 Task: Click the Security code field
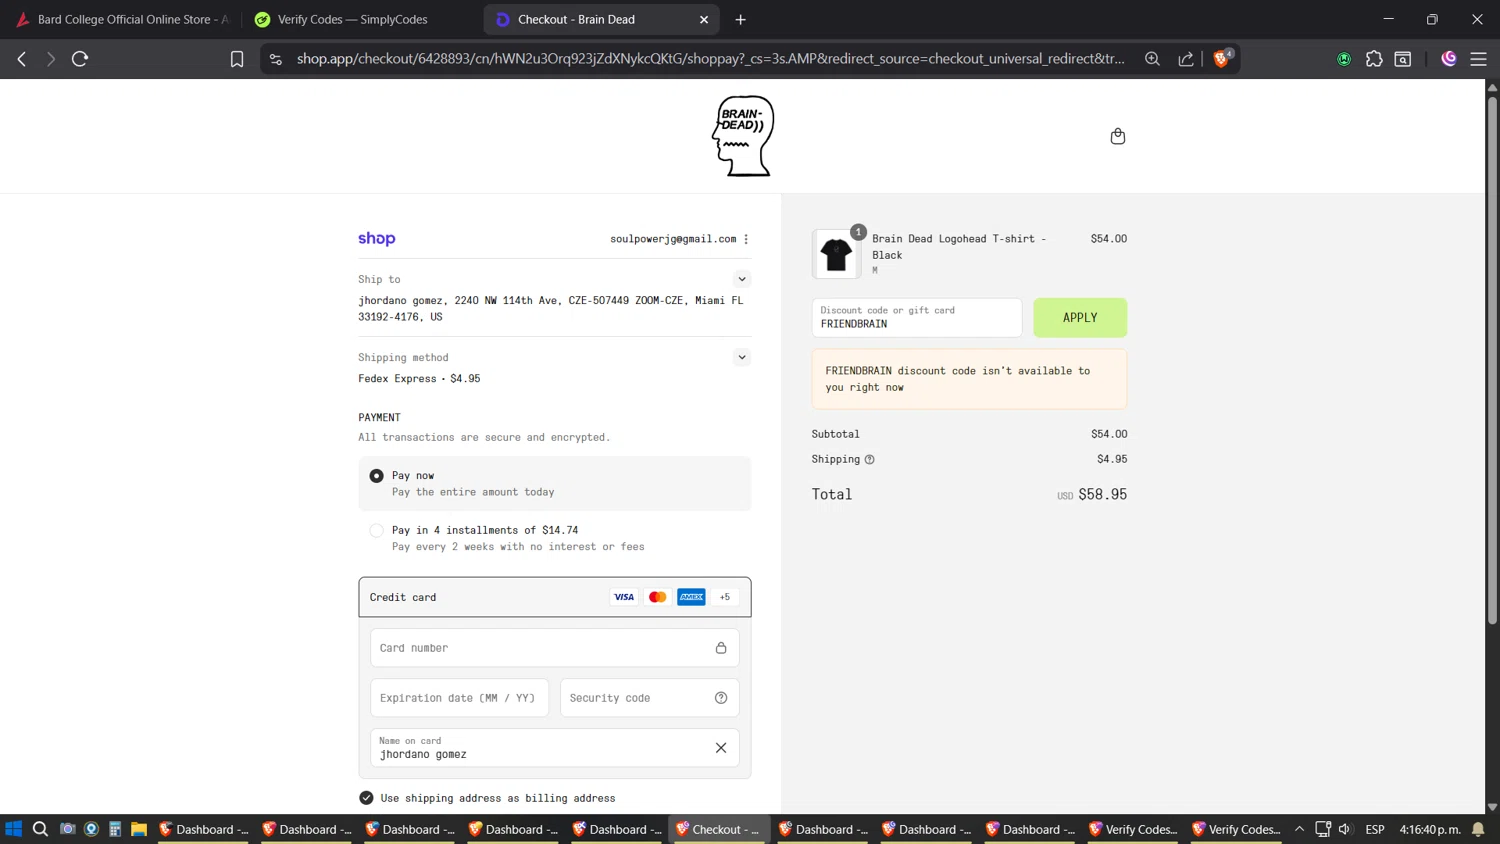[650, 698]
